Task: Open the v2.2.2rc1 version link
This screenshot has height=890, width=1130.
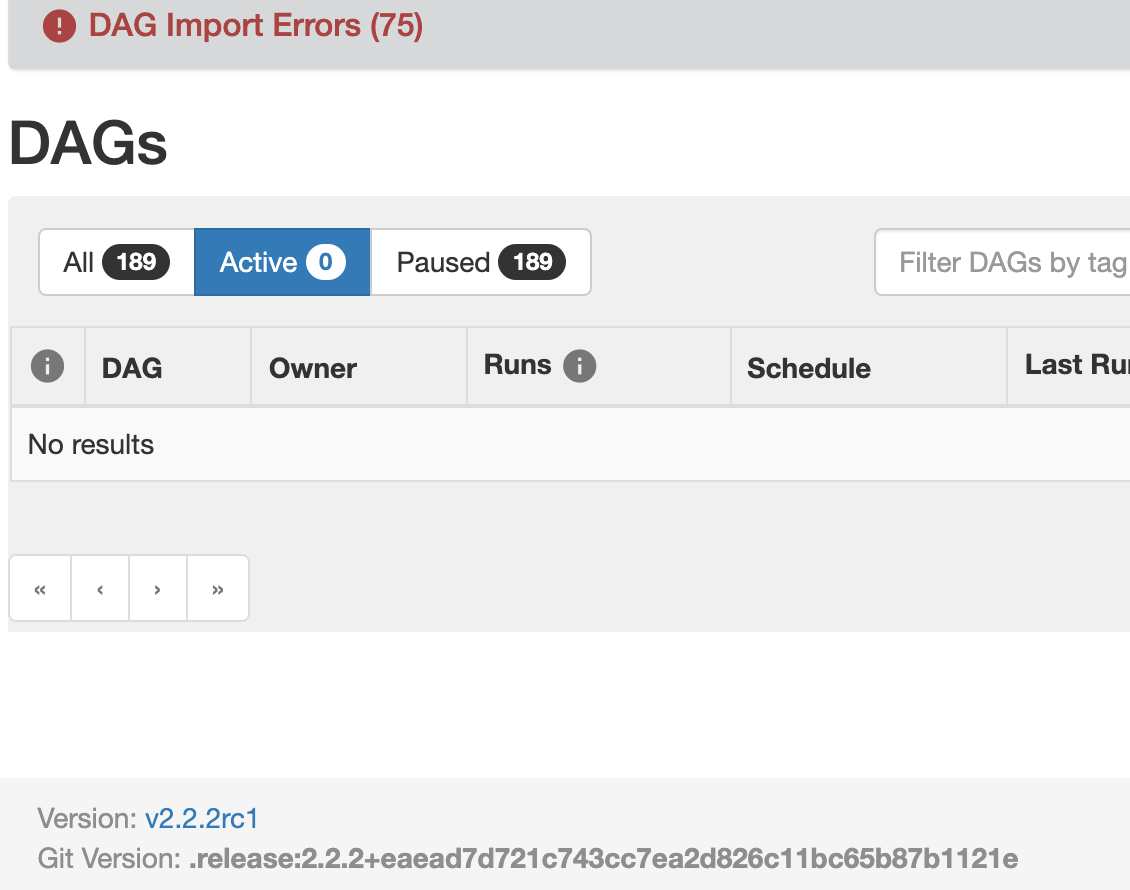Action: 201,818
